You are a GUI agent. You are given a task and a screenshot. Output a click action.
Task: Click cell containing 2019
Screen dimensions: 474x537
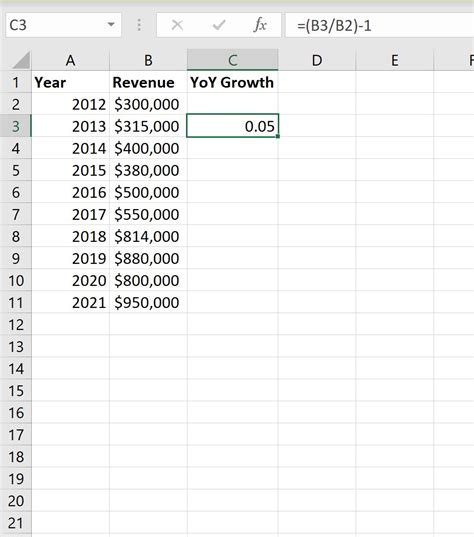click(x=71, y=258)
